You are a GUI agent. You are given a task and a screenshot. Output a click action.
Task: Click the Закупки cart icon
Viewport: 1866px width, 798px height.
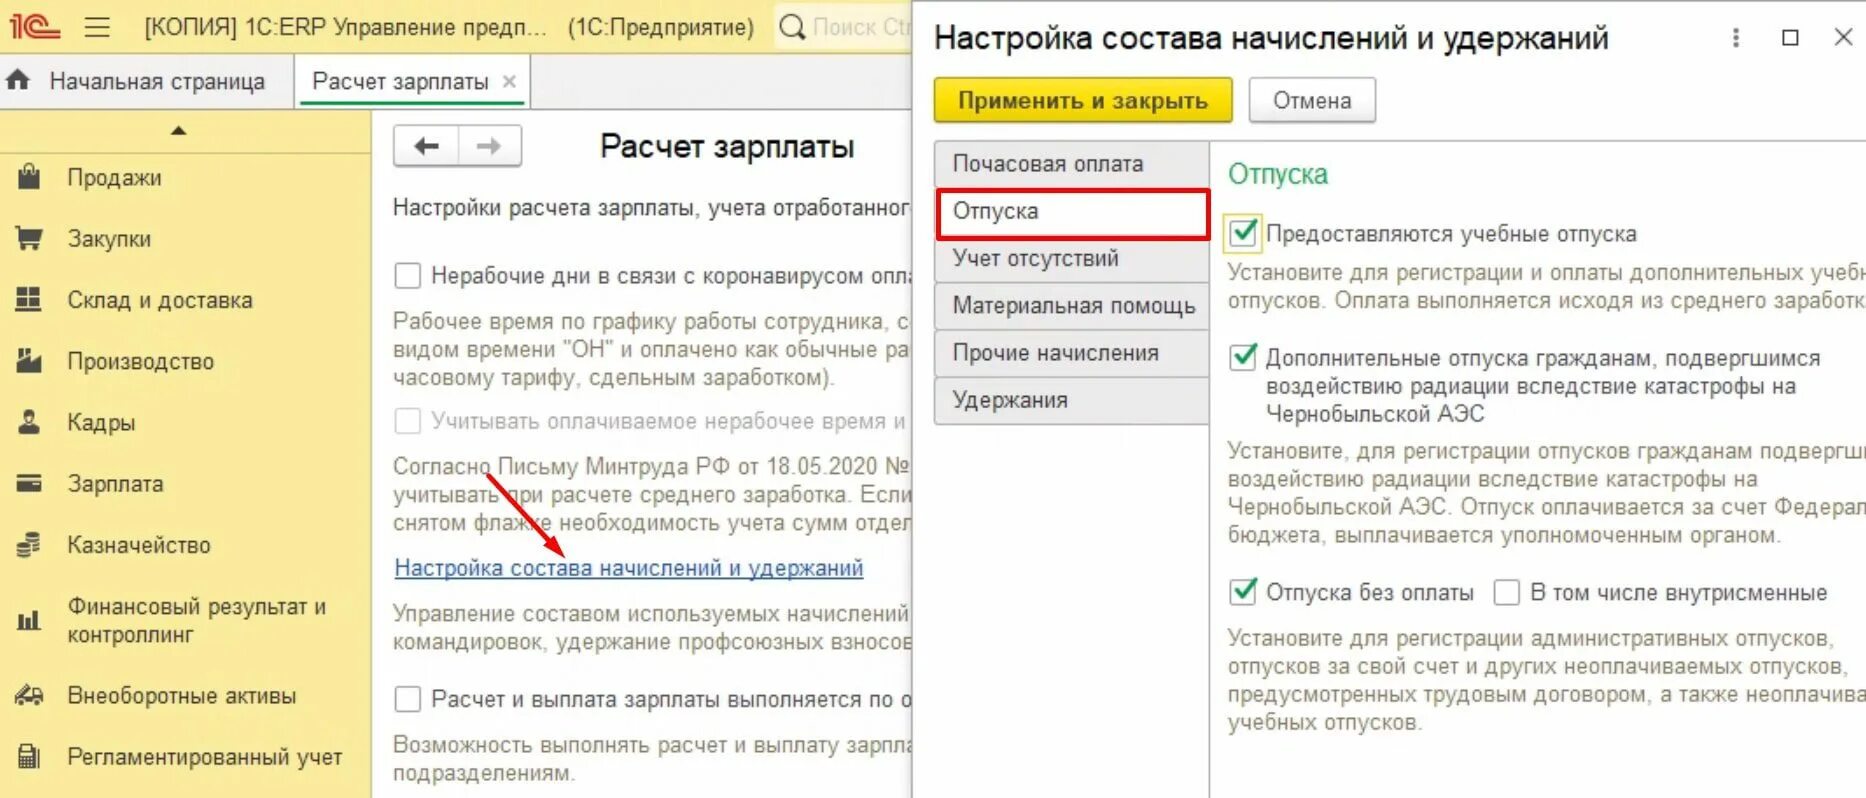(29, 238)
